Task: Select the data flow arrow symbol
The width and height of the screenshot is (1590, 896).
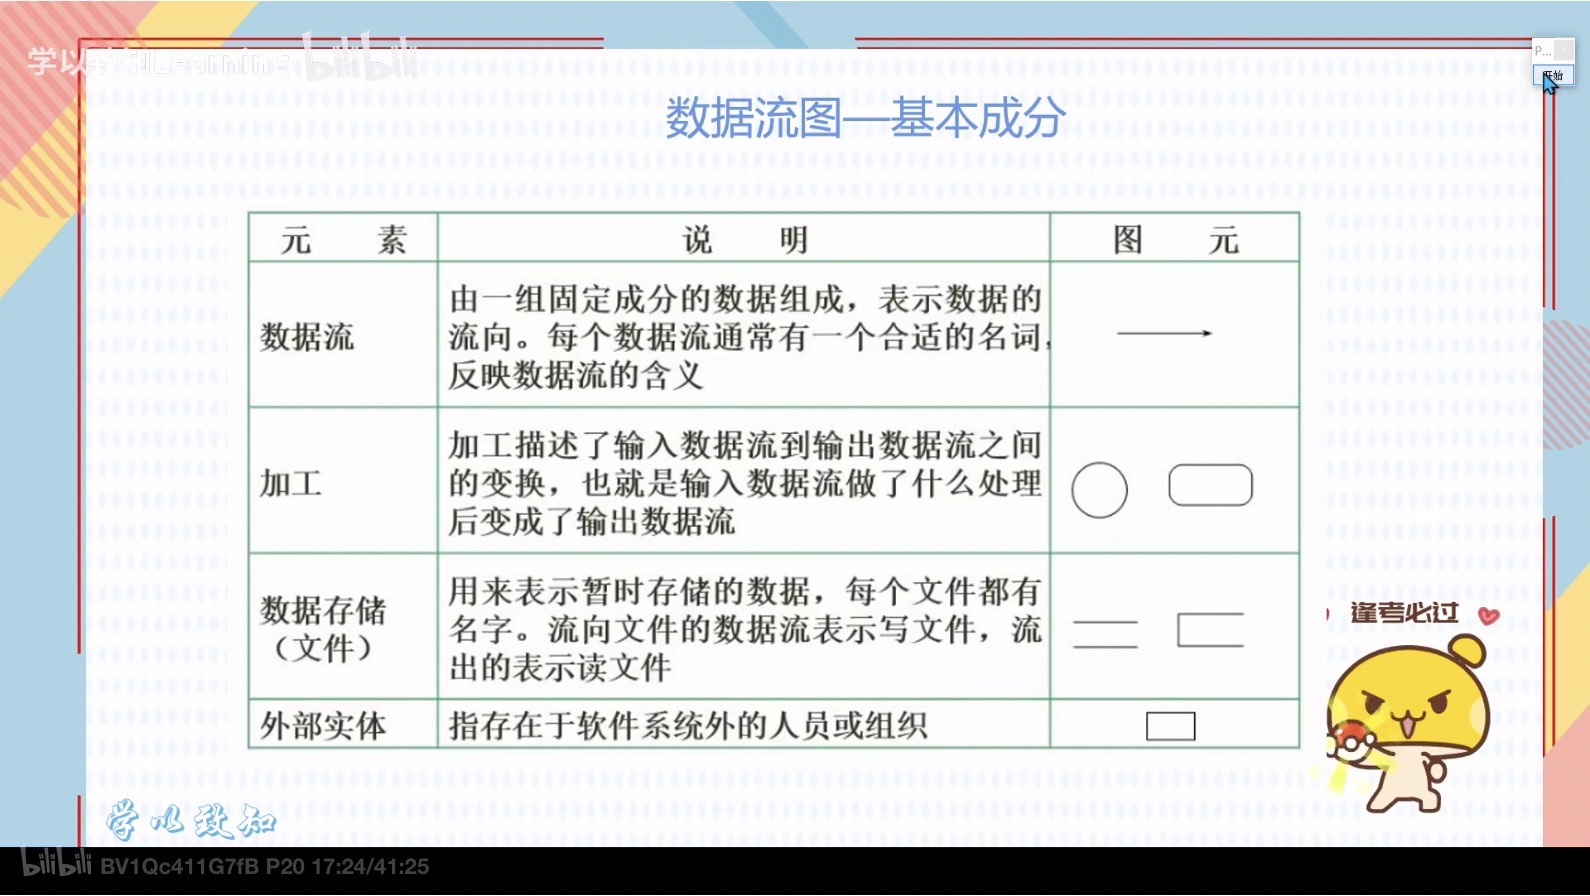Action: pyautogui.click(x=1164, y=333)
